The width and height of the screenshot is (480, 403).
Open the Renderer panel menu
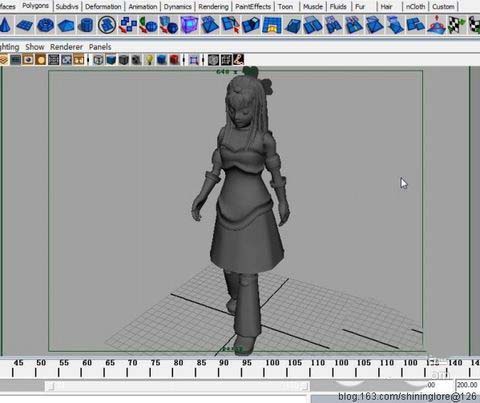(x=66, y=47)
